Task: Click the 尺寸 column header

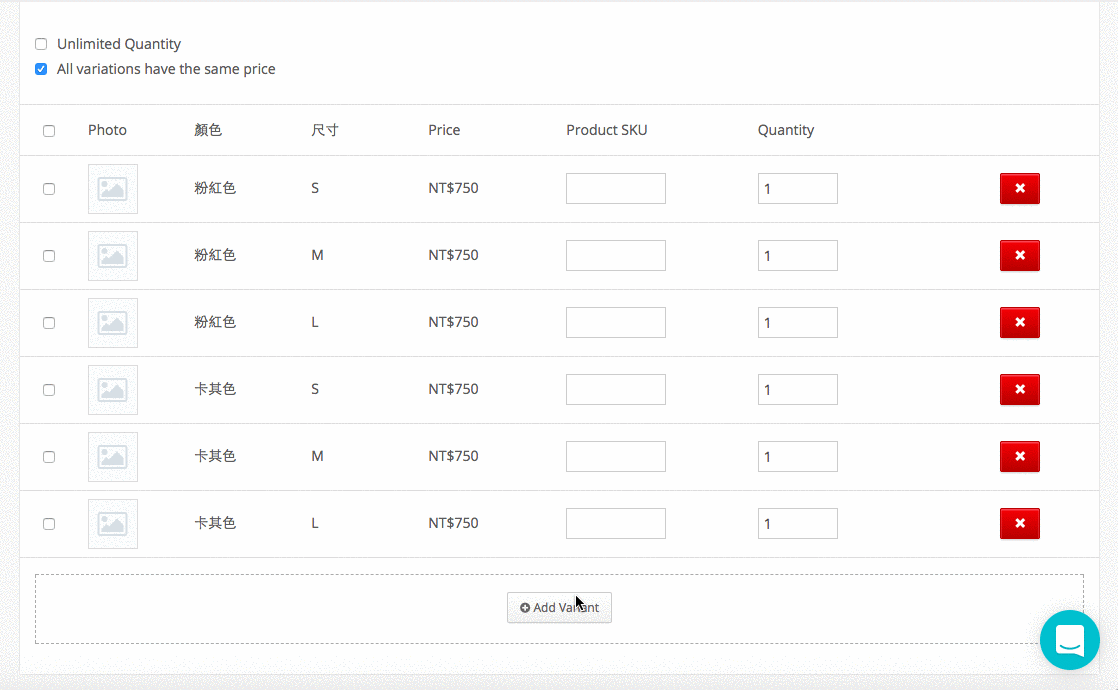Action: [x=325, y=130]
